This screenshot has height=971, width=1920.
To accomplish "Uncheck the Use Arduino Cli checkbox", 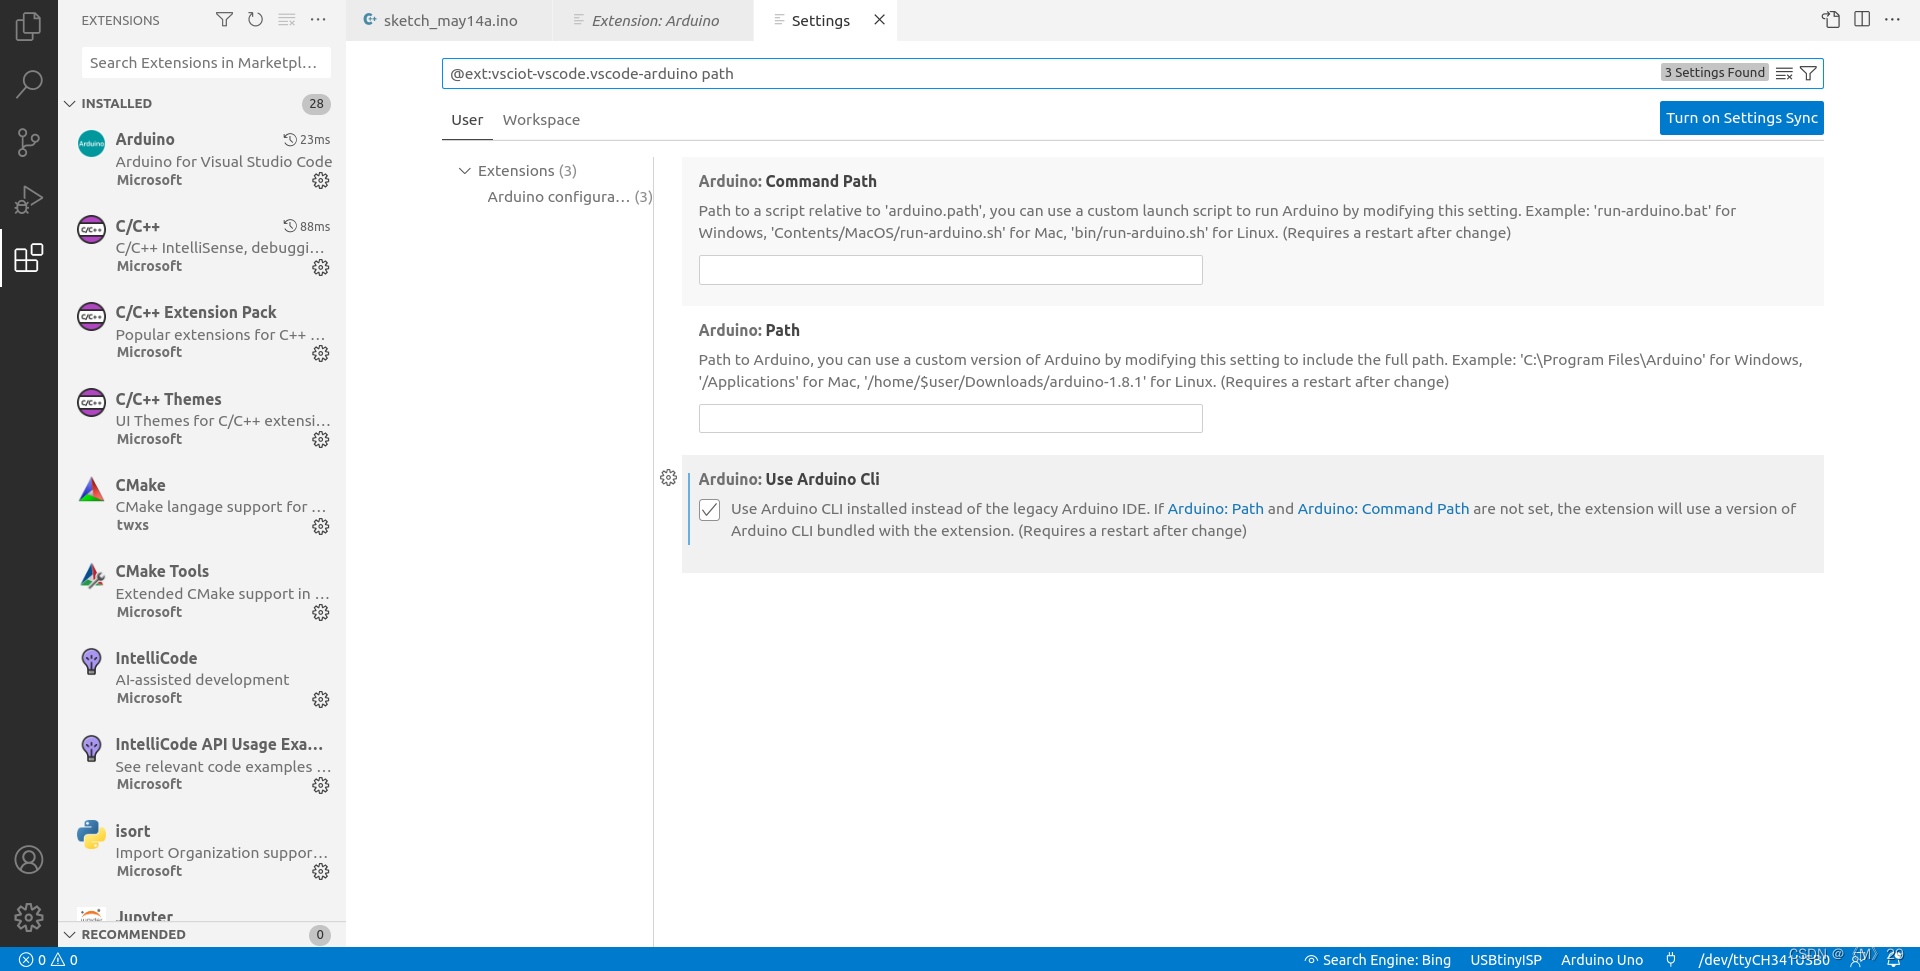I will [710, 510].
